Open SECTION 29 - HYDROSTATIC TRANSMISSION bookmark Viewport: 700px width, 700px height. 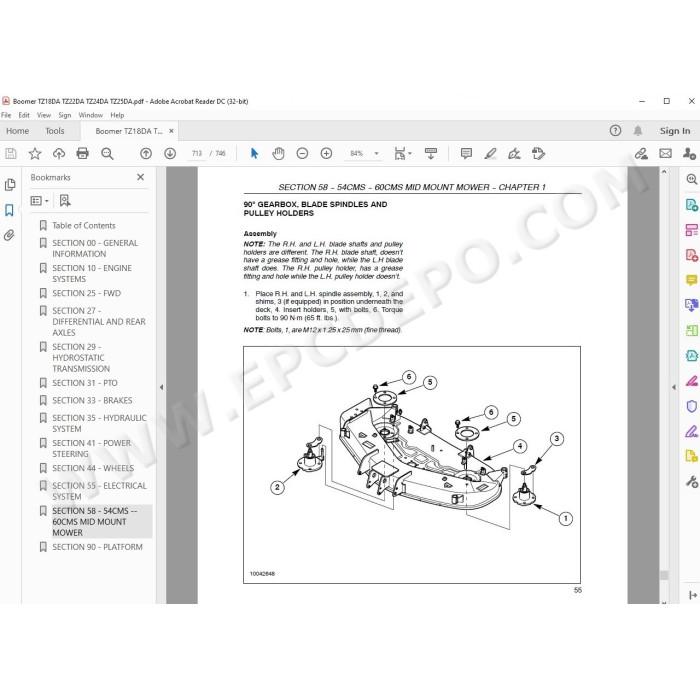(81, 358)
